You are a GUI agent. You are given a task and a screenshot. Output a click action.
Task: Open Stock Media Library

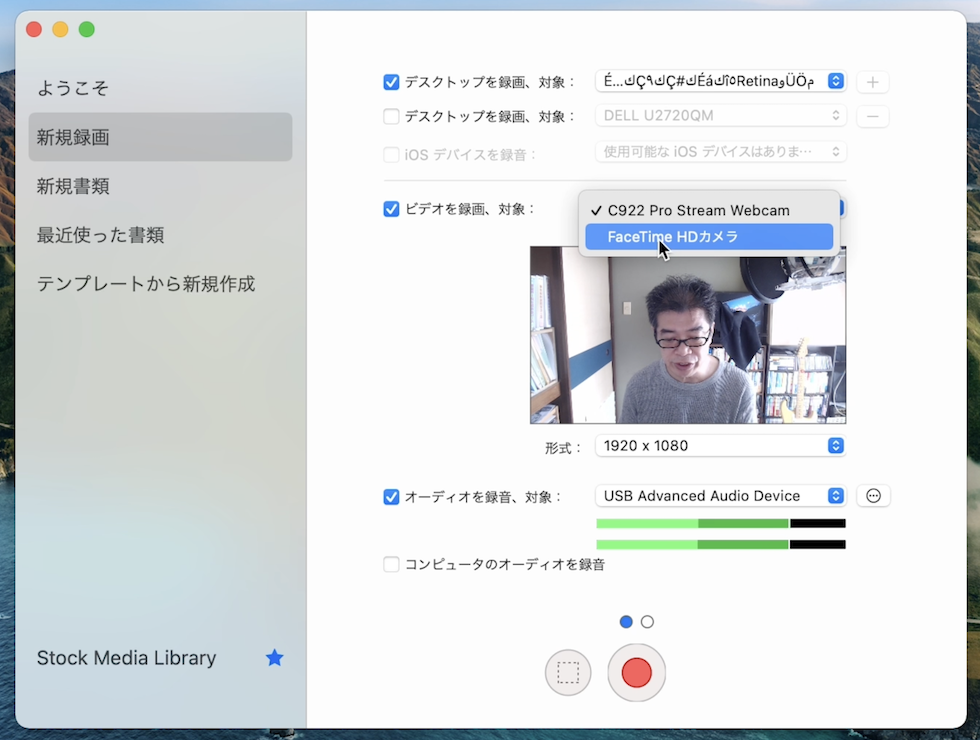[126, 658]
